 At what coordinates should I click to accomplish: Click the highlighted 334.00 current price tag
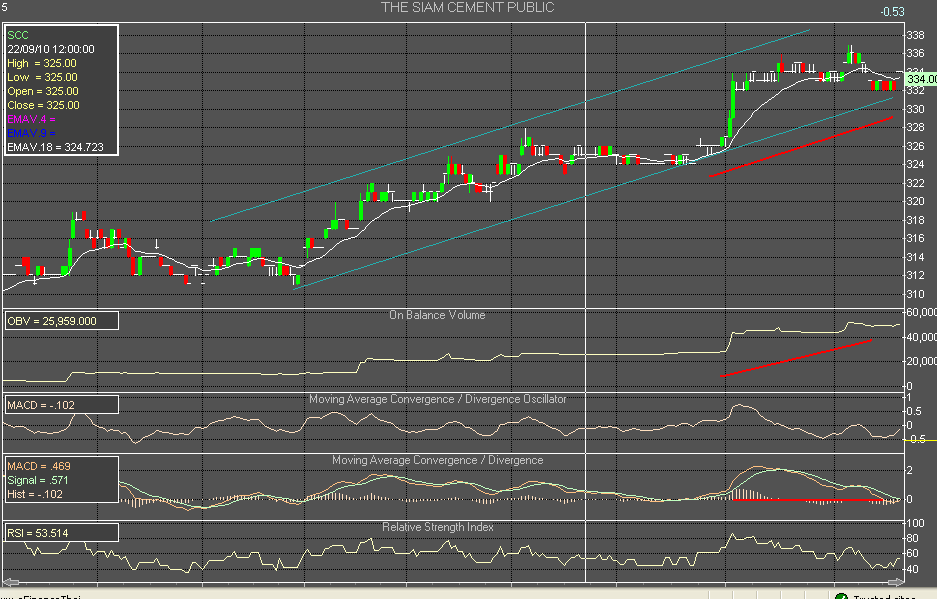921,79
